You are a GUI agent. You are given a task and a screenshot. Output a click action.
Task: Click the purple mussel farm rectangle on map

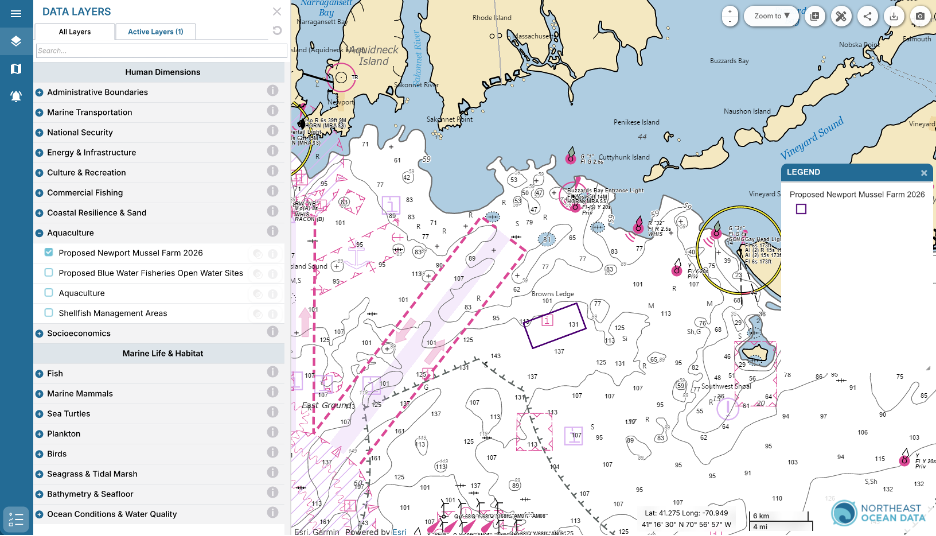[x=555, y=325]
